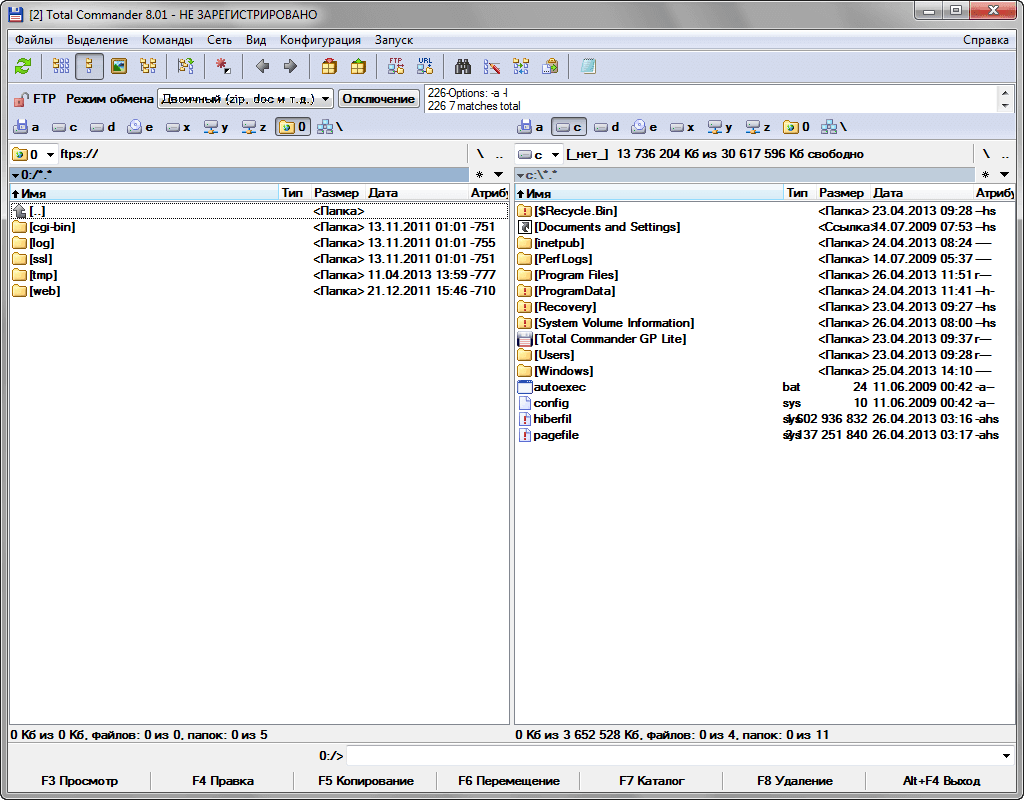Open right panel directory history arrow
Screen dimensions: 1024x800
click(1004, 174)
